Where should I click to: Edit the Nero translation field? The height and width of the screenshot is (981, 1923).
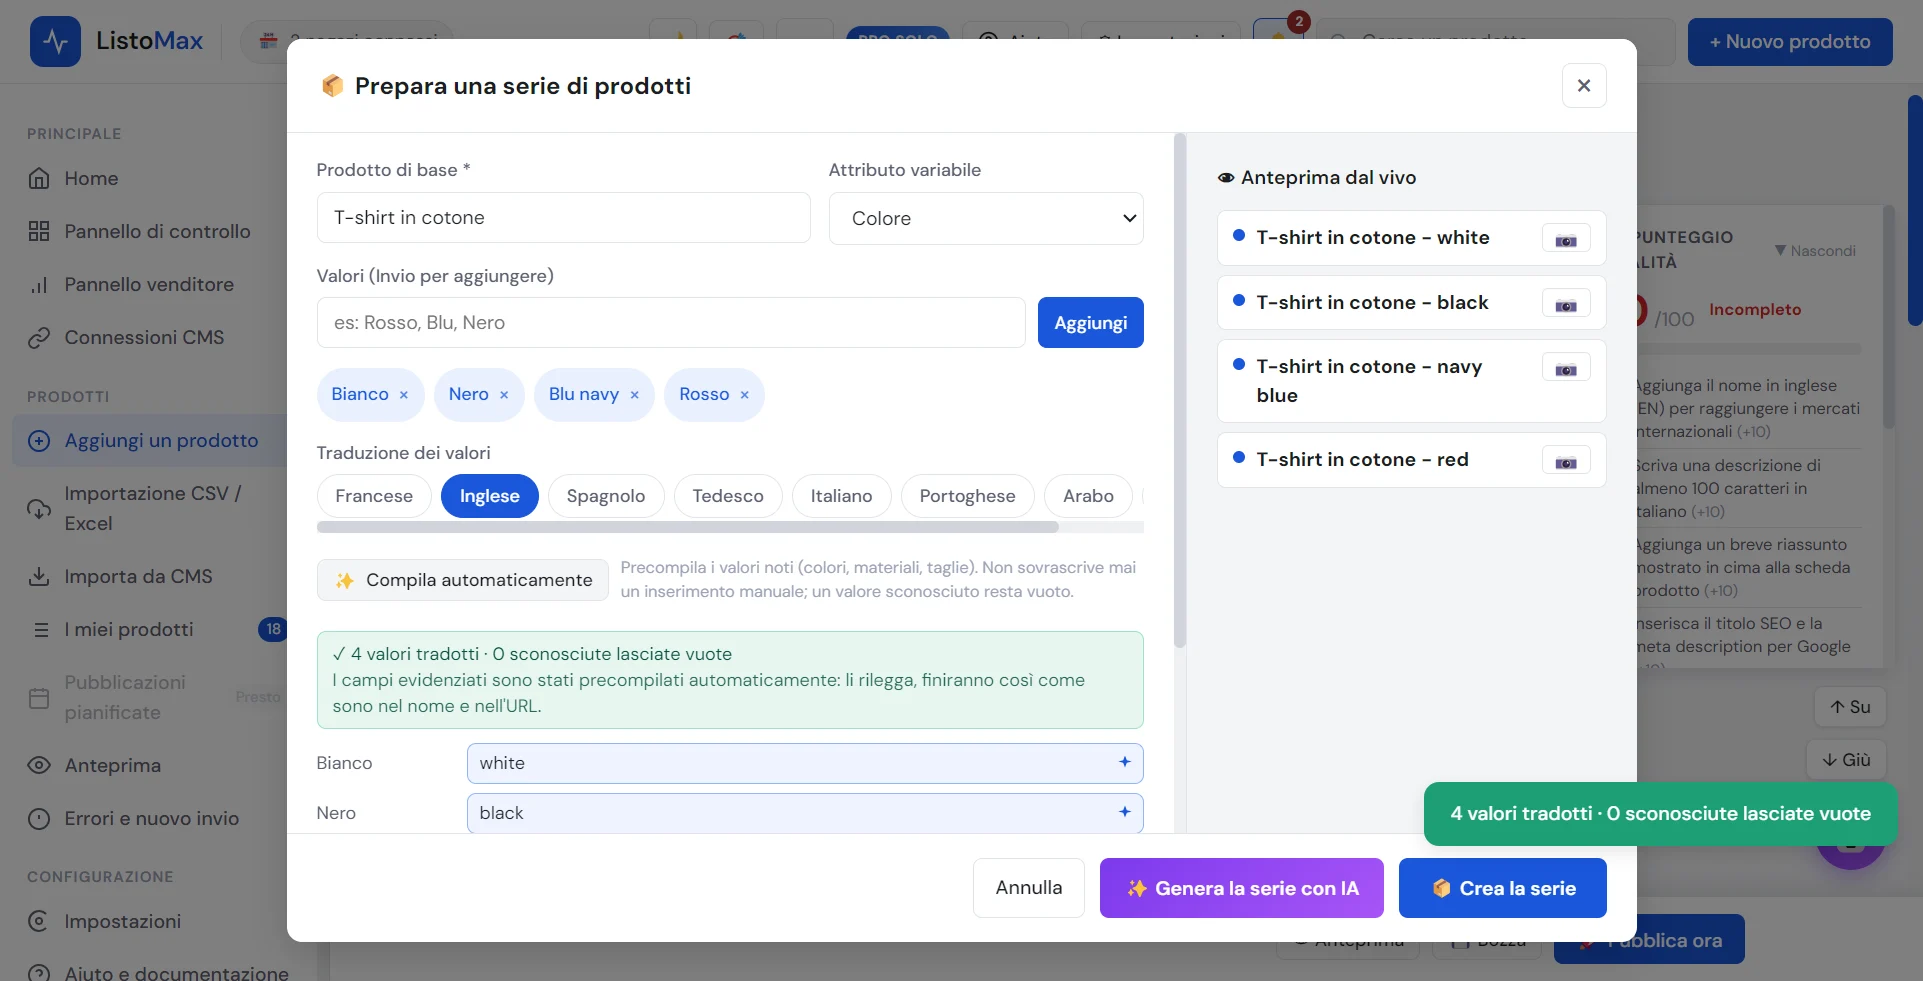click(x=805, y=813)
